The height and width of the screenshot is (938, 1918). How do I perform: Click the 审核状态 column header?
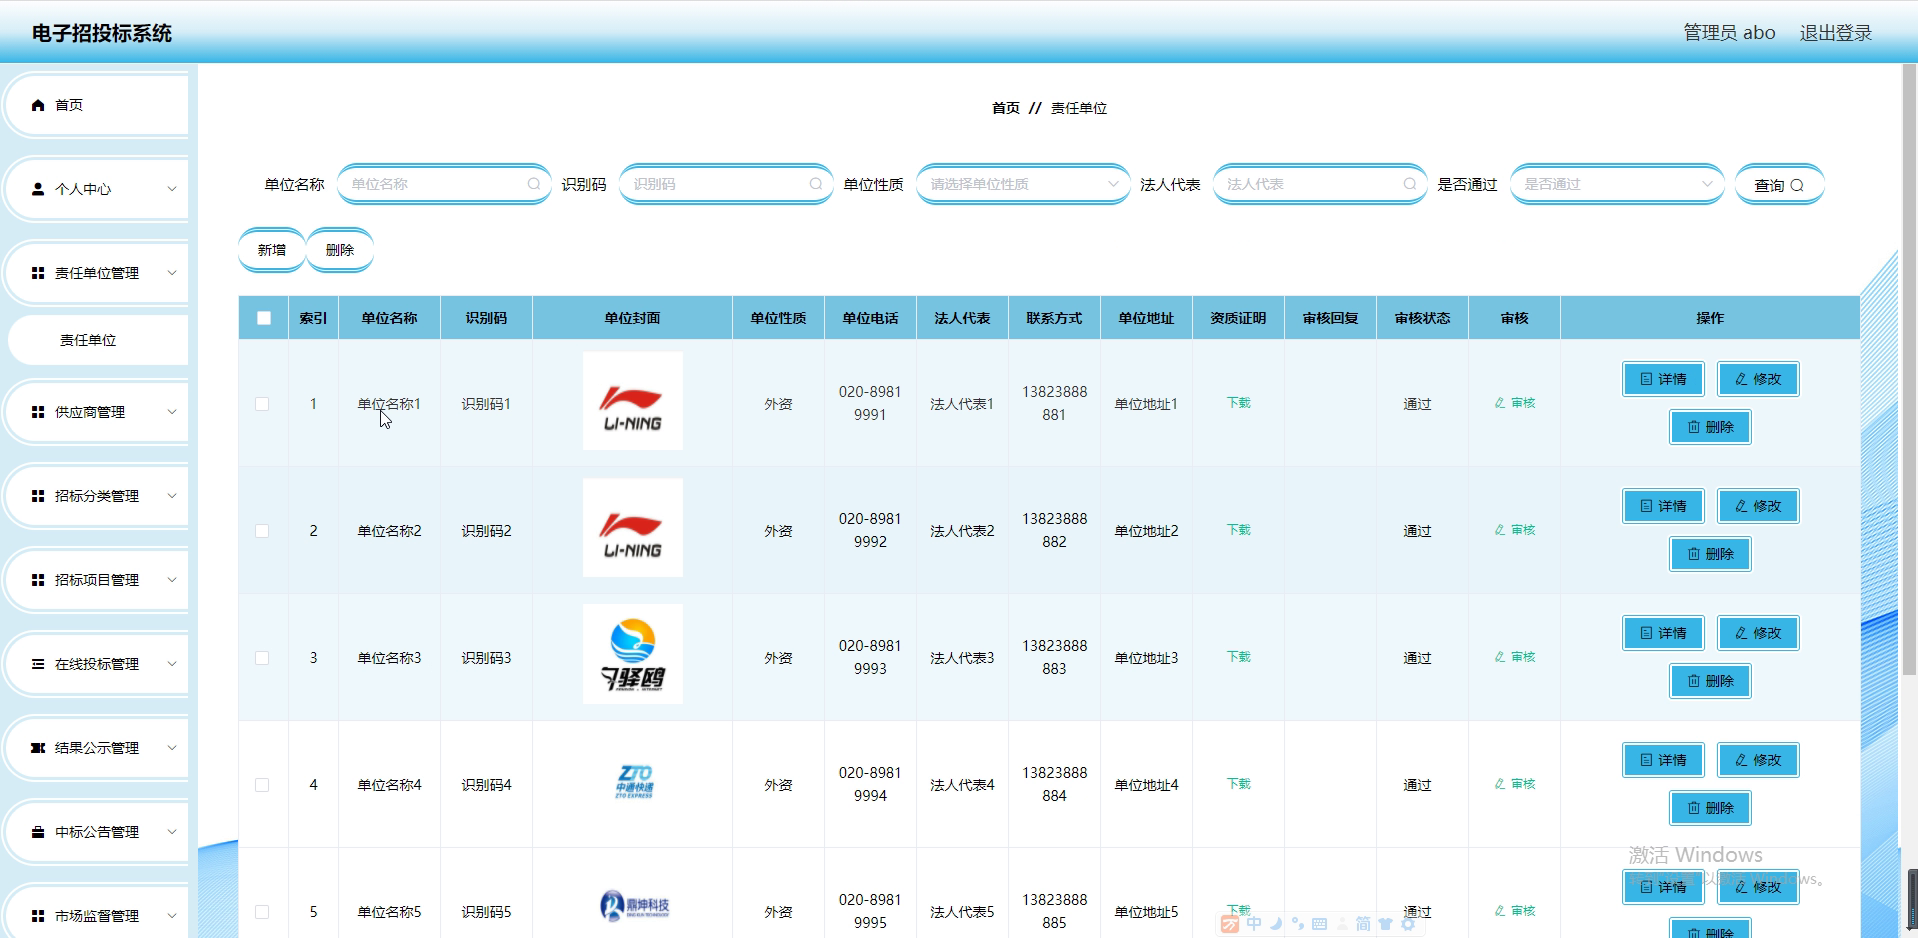tap(1422, 318)
